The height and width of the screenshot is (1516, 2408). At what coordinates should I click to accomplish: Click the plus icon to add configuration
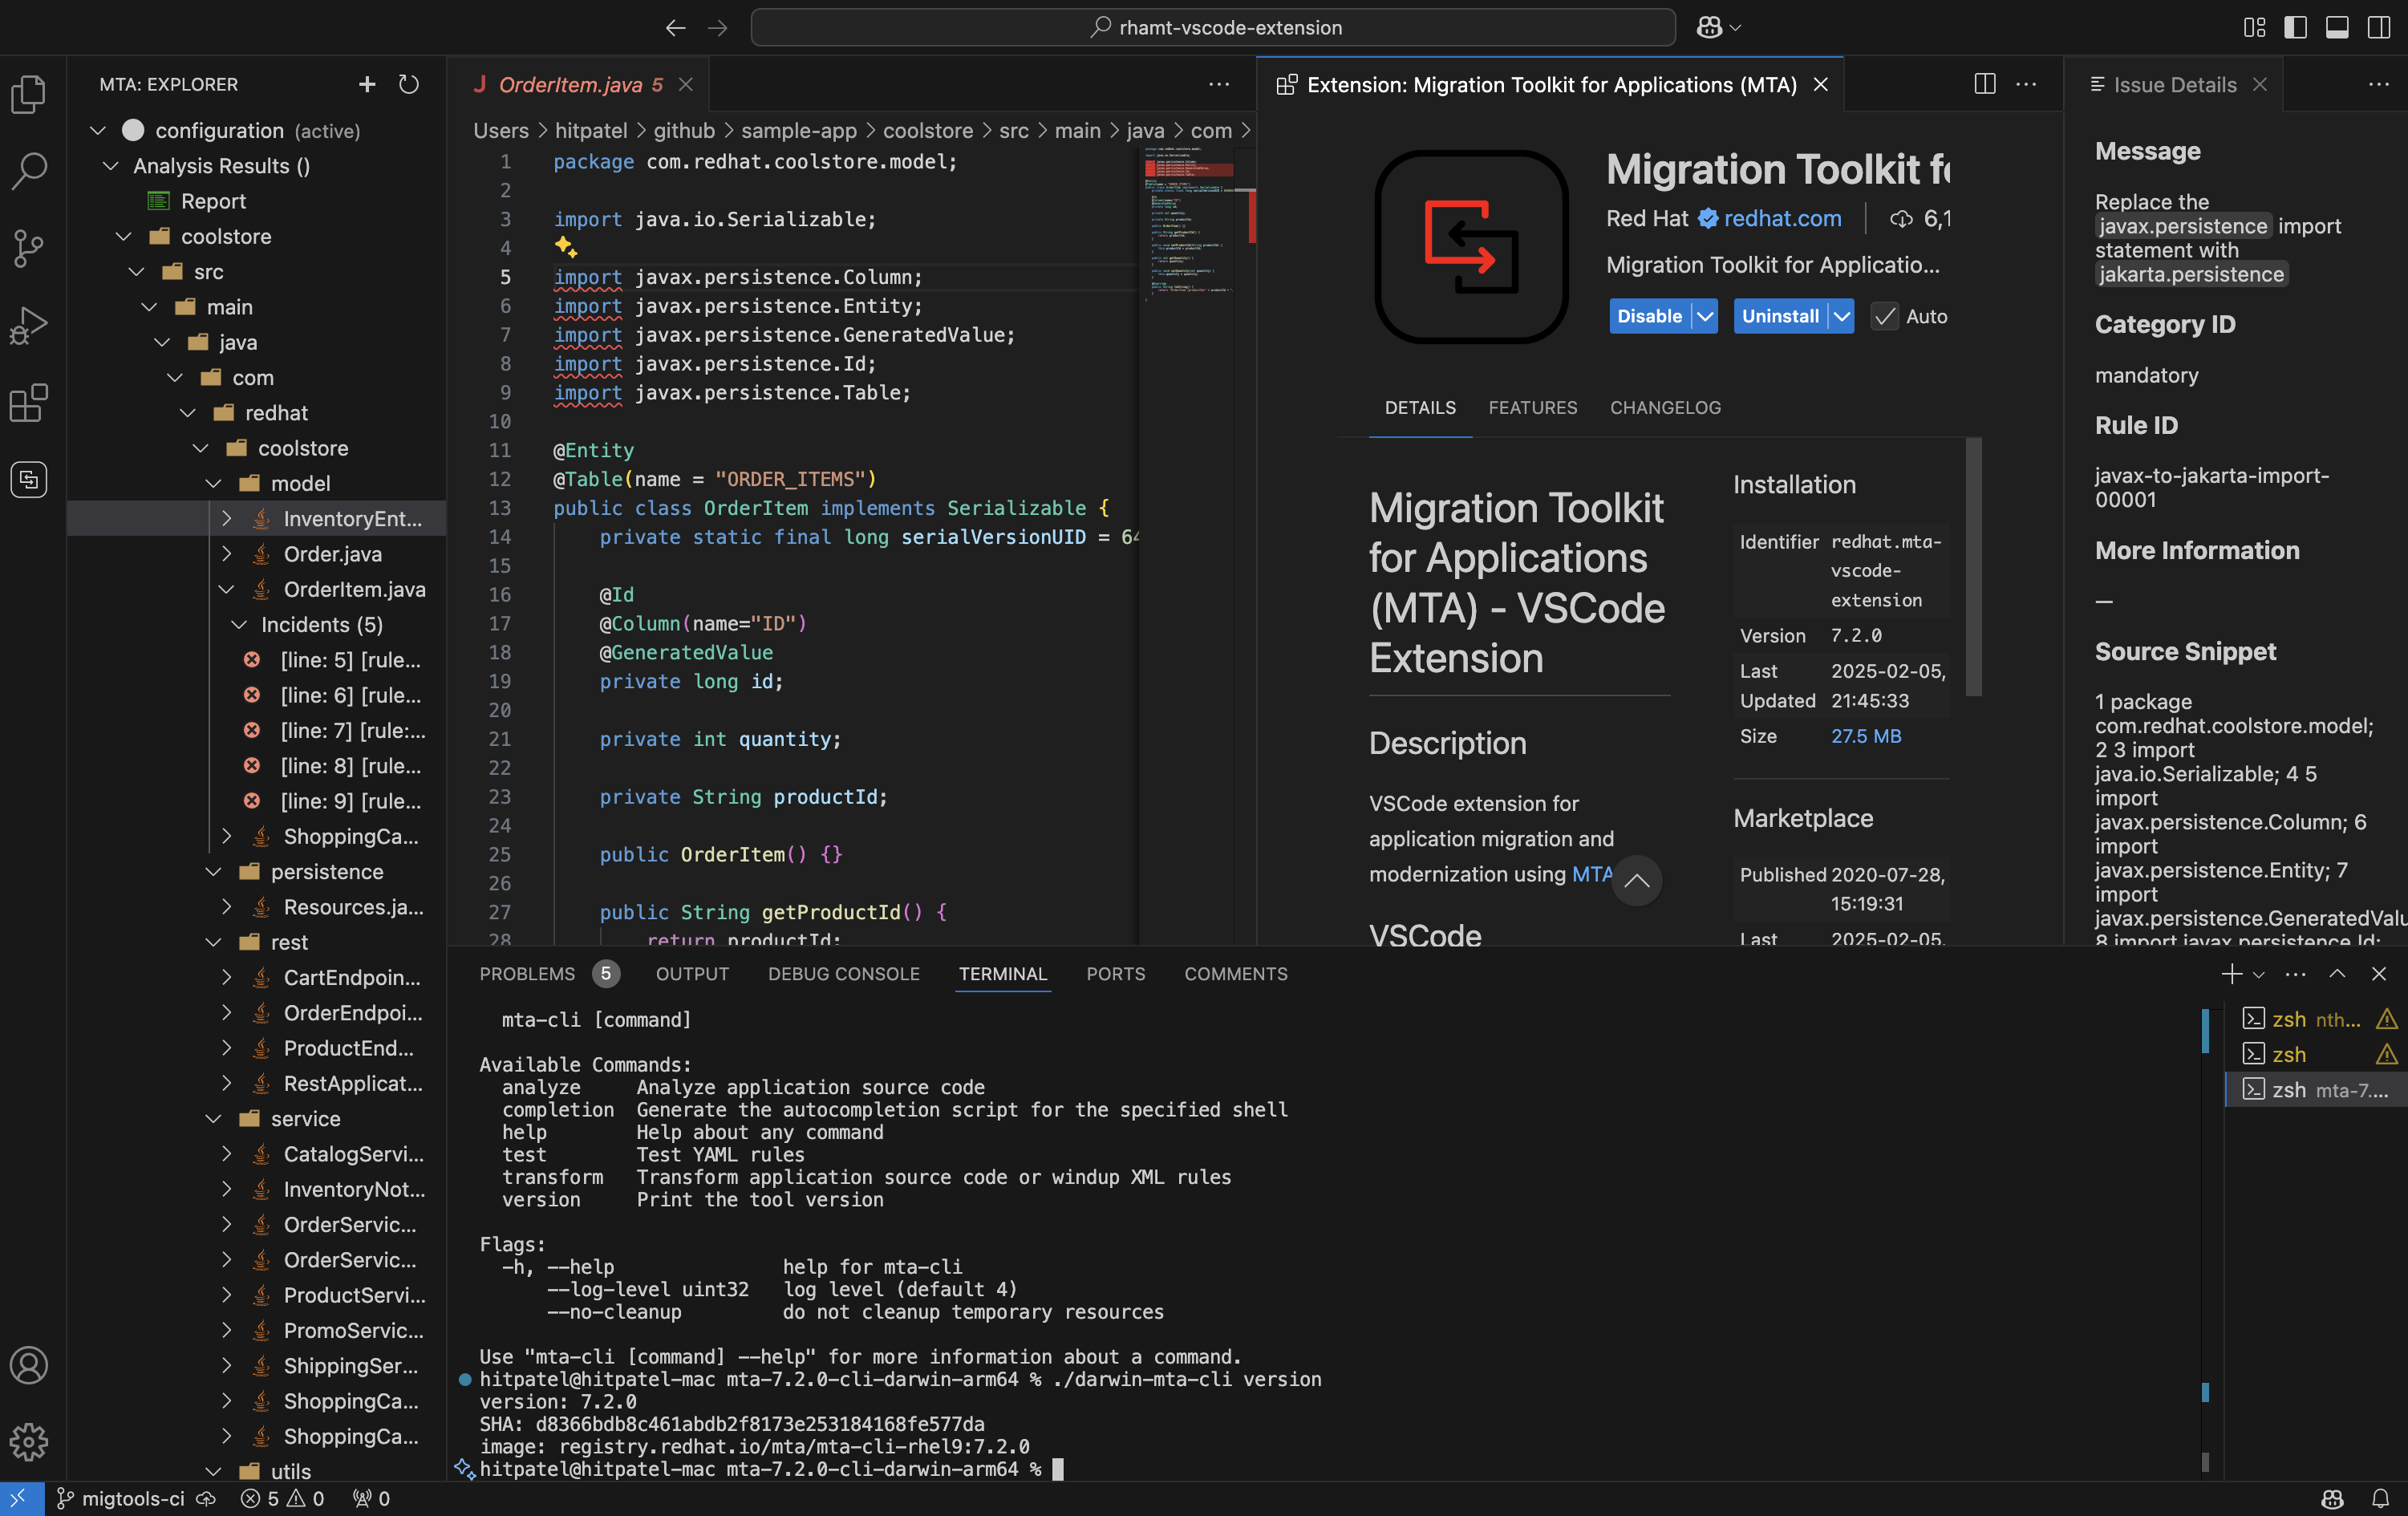click(367, 85)
